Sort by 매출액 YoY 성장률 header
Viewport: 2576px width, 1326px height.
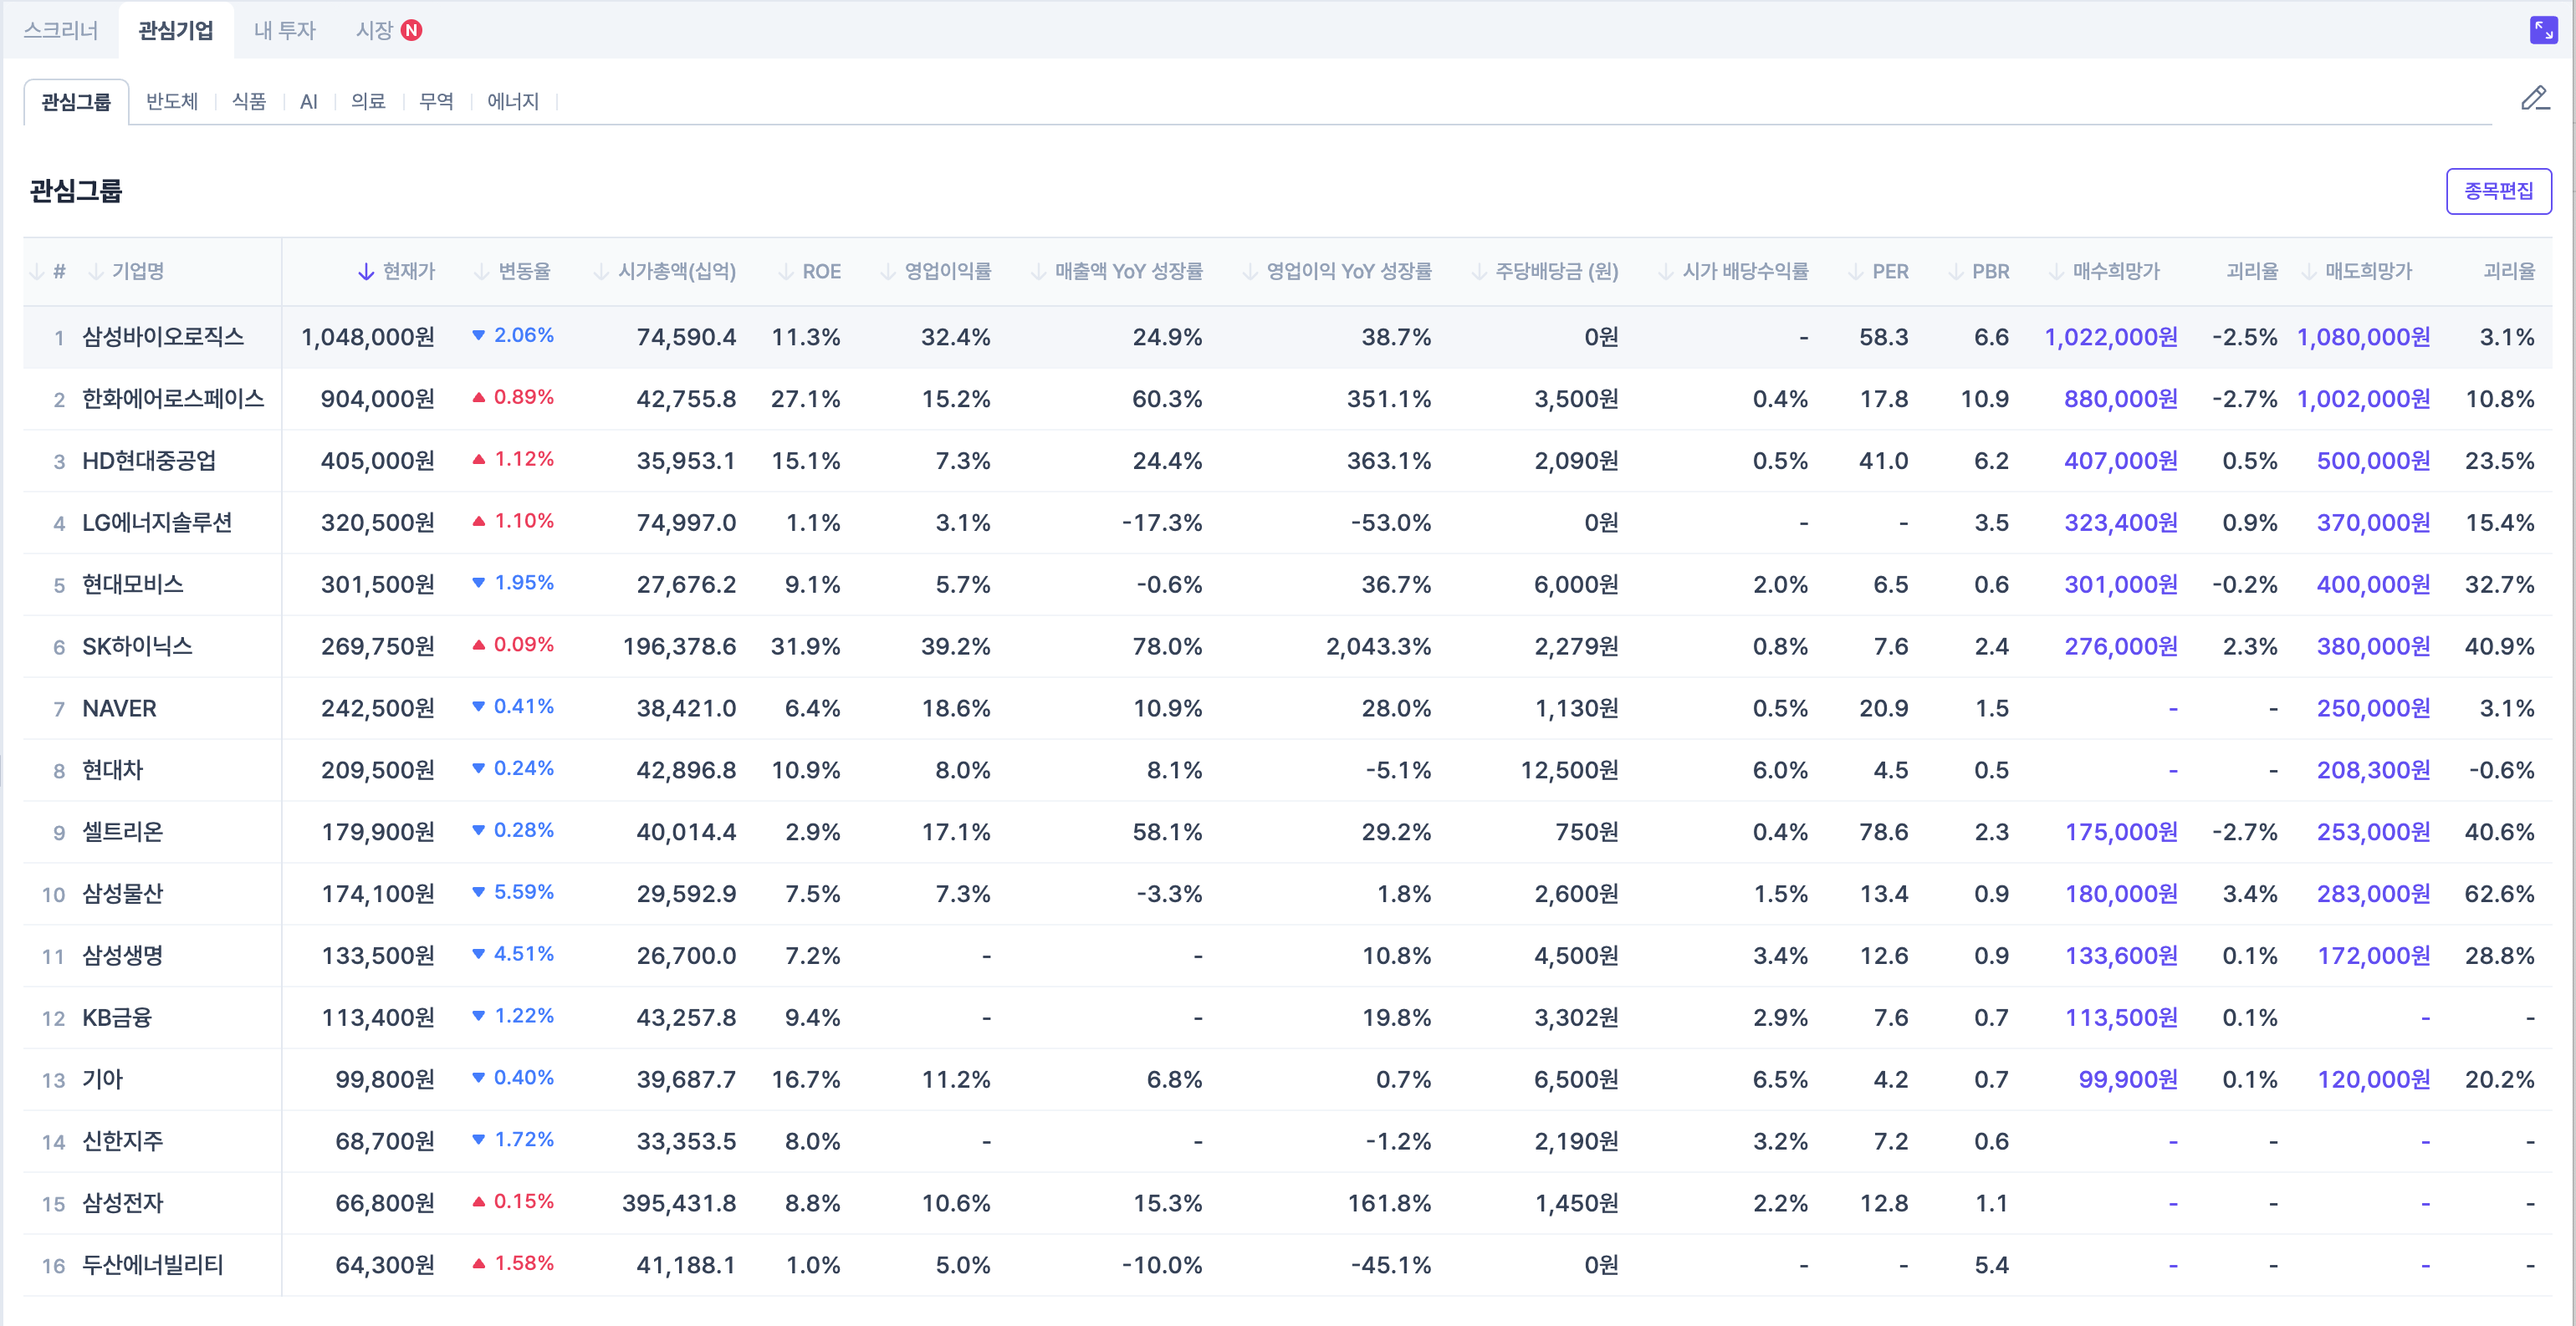point(1128,272)
